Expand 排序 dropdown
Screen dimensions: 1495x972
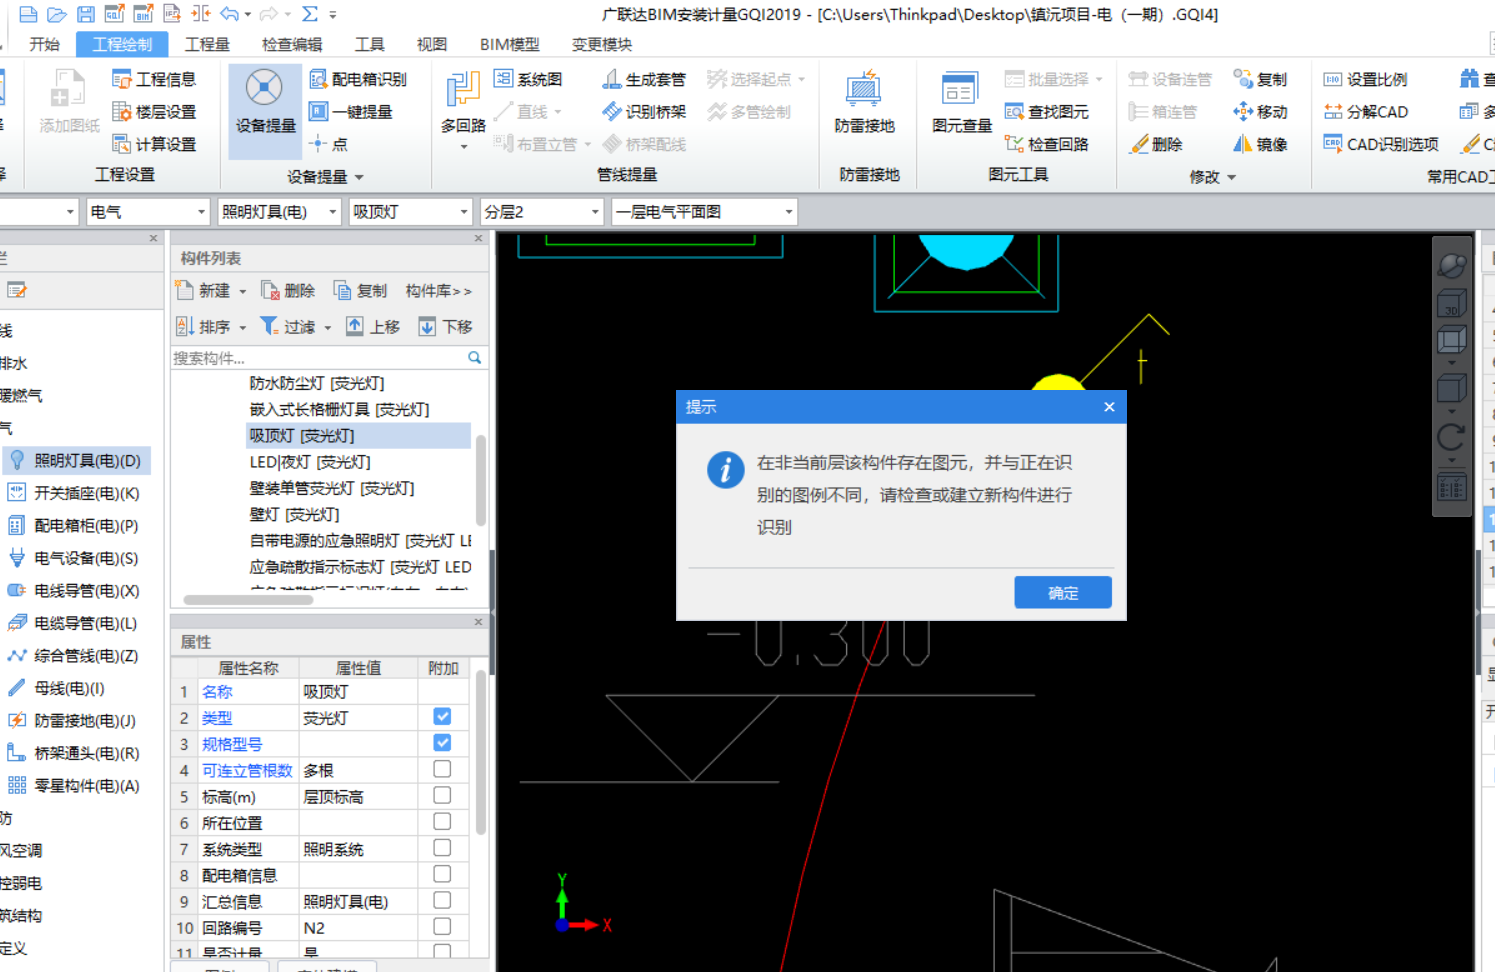point(242,327)
